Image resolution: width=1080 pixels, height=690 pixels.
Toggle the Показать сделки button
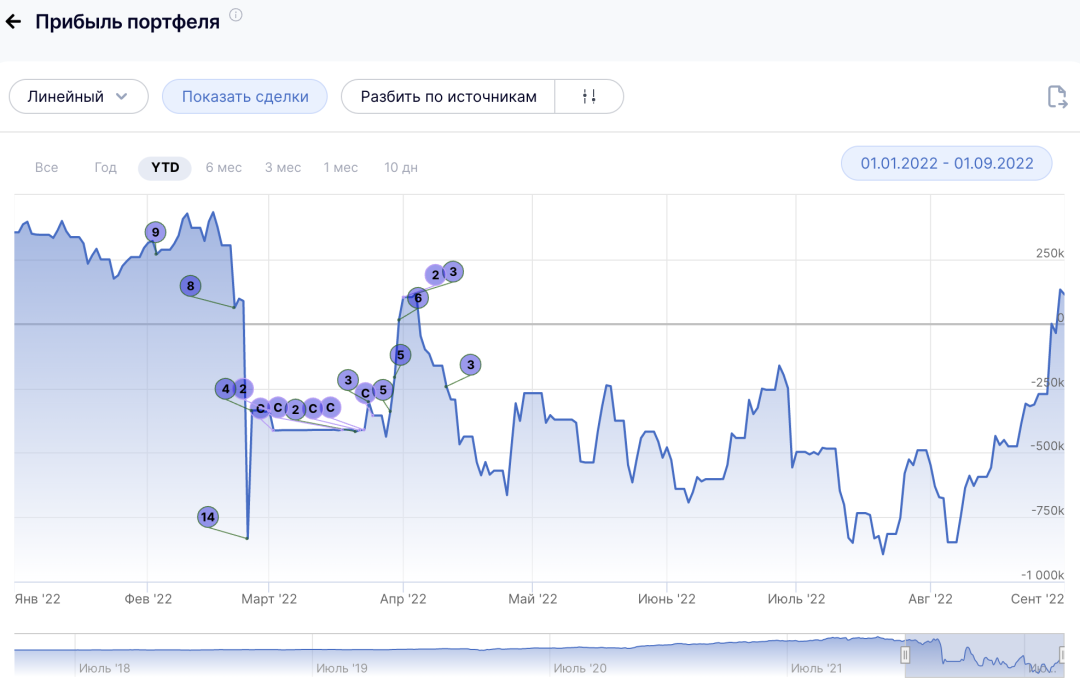coord(245,97)
